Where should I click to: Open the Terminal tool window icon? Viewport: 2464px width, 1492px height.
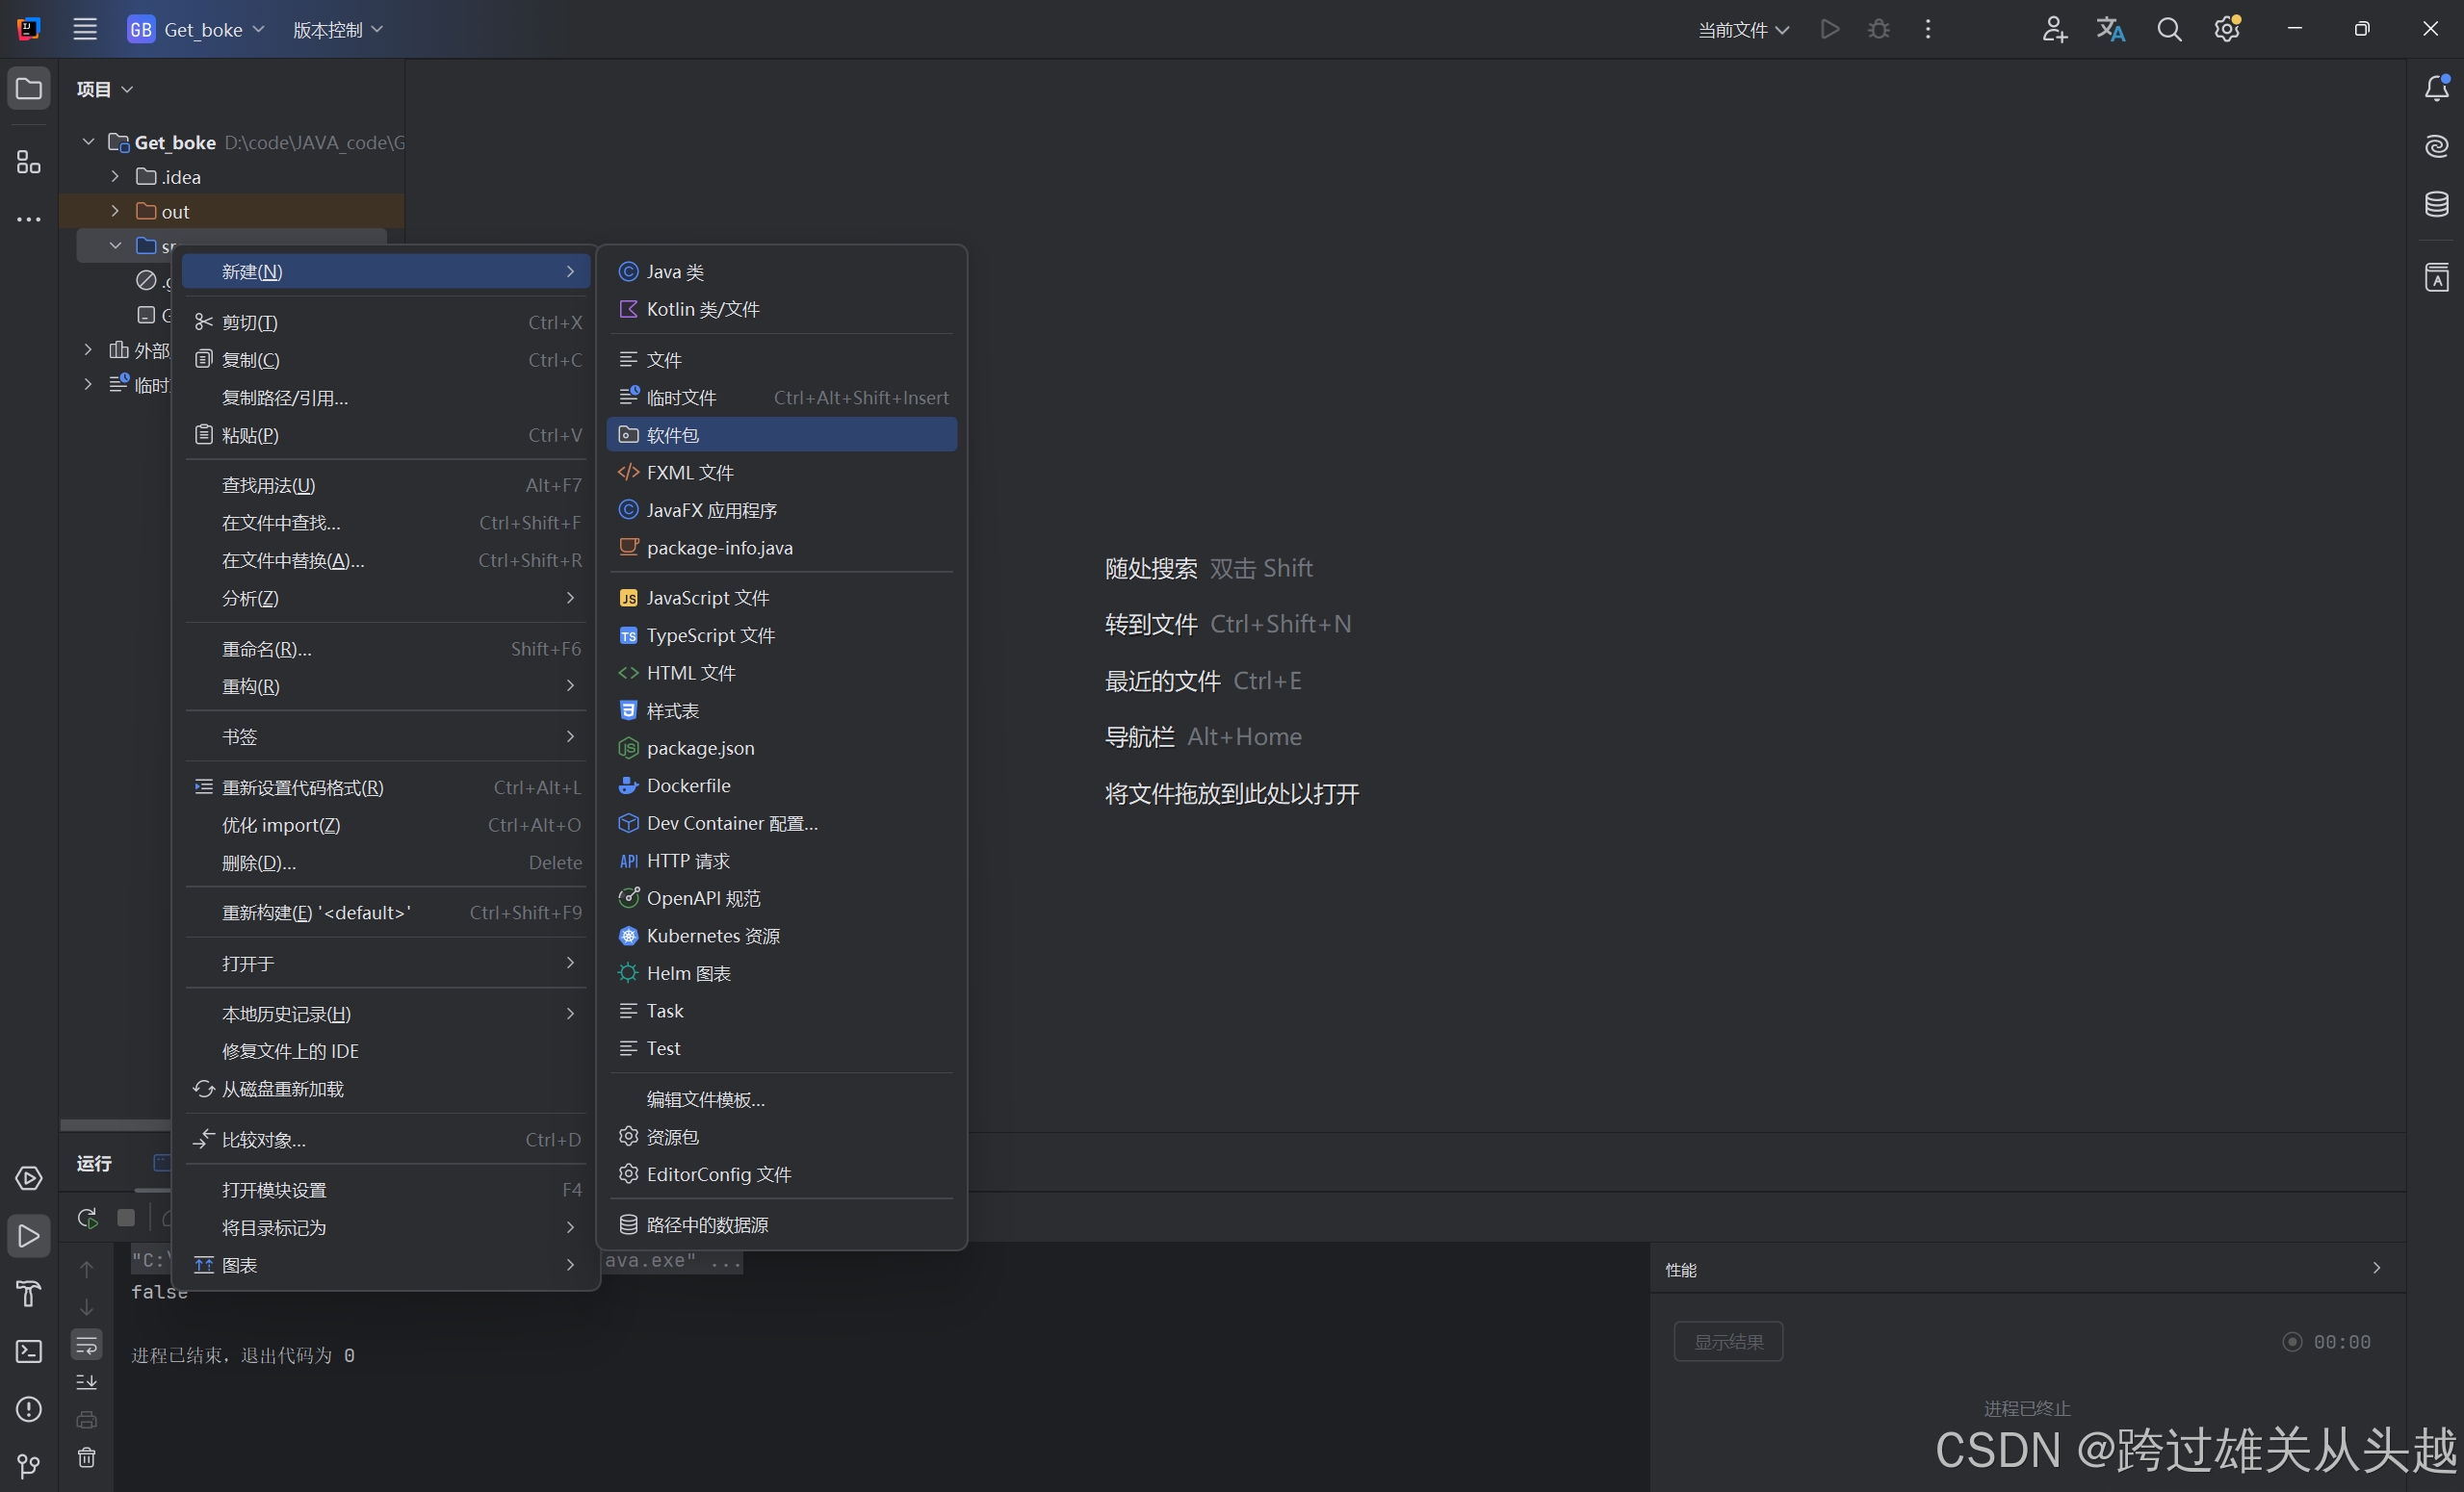coord(28,1351)
